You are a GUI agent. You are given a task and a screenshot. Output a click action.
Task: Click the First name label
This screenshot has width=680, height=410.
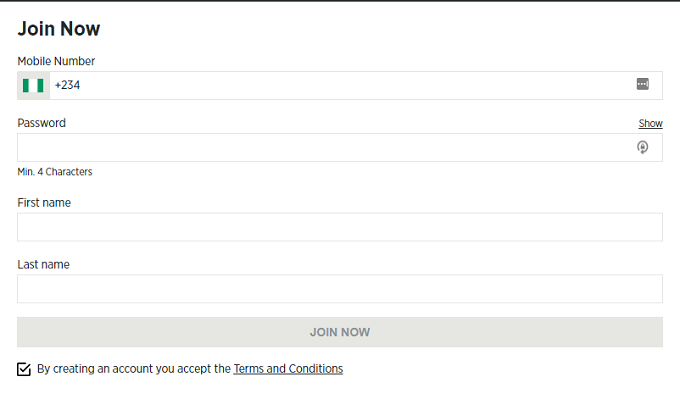tap(44, 203)
